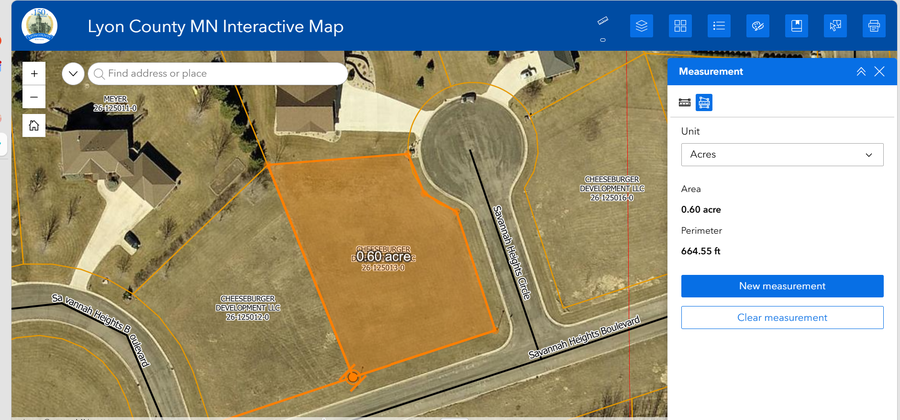Image resolution: width=900 pixels, height=420 pixels.
Task: Click the New measurement button
Action: pos(782,286)
